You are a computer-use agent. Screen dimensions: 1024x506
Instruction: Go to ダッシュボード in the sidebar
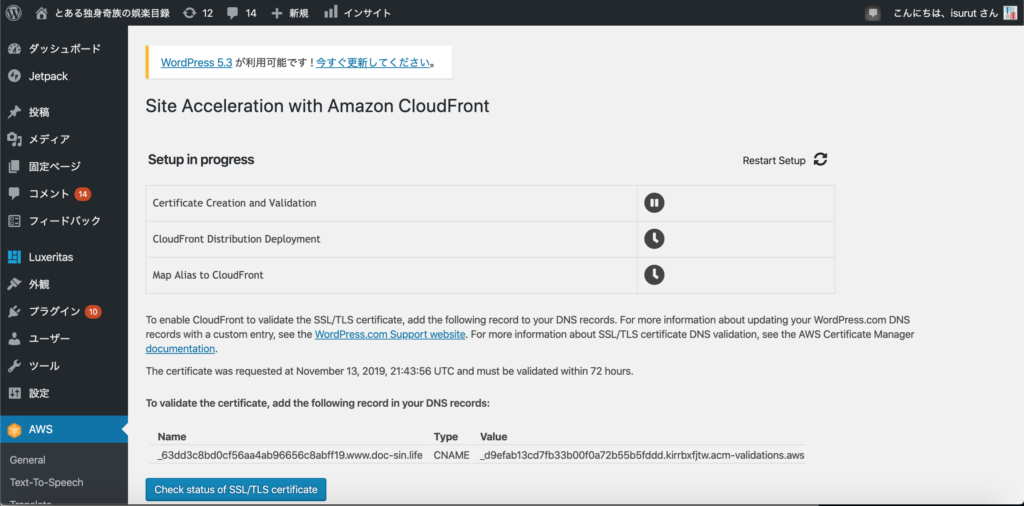point(64,49)
